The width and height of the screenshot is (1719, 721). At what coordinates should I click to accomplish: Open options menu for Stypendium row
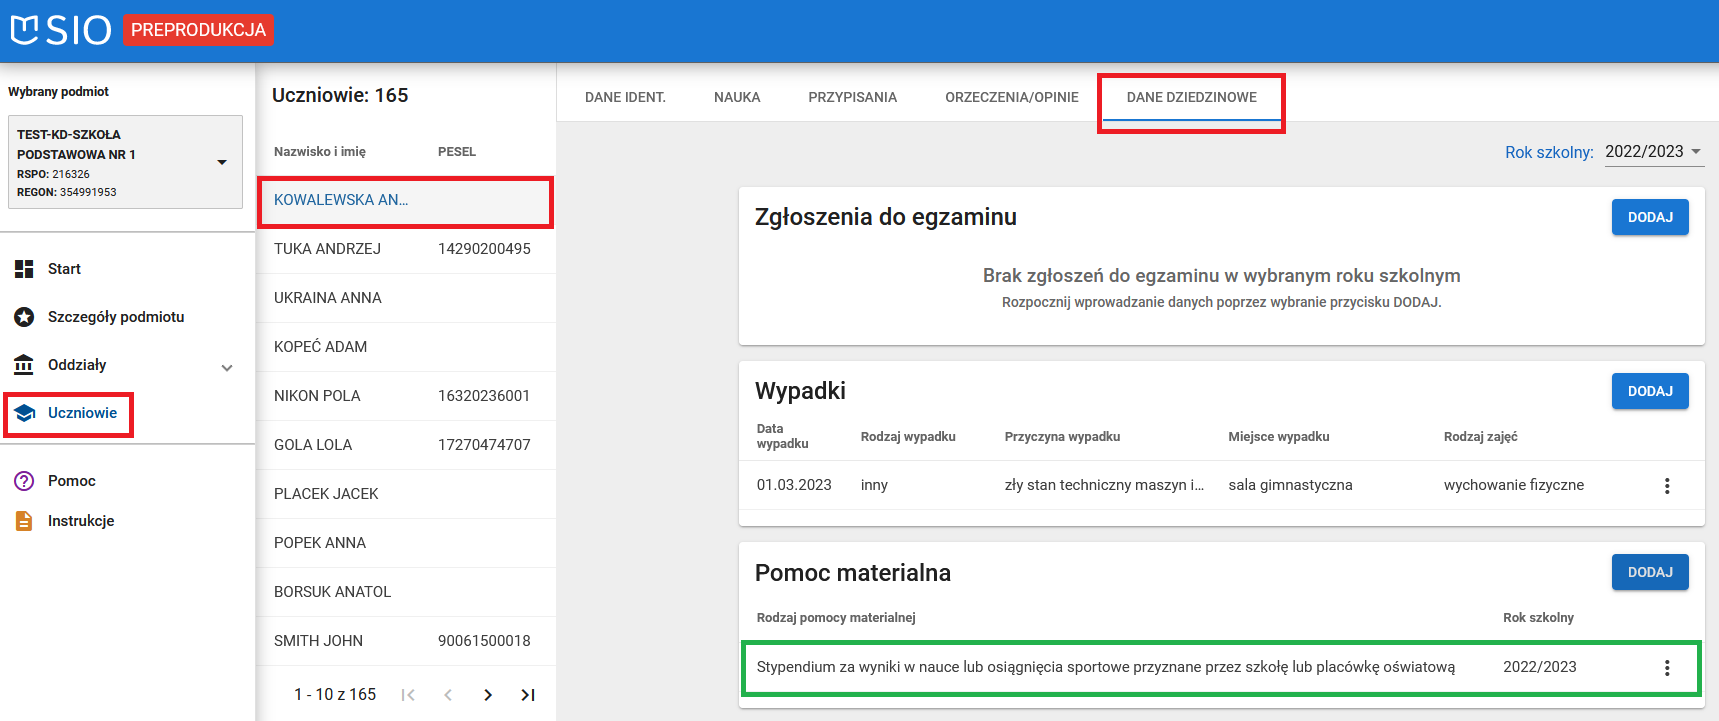1667,668
